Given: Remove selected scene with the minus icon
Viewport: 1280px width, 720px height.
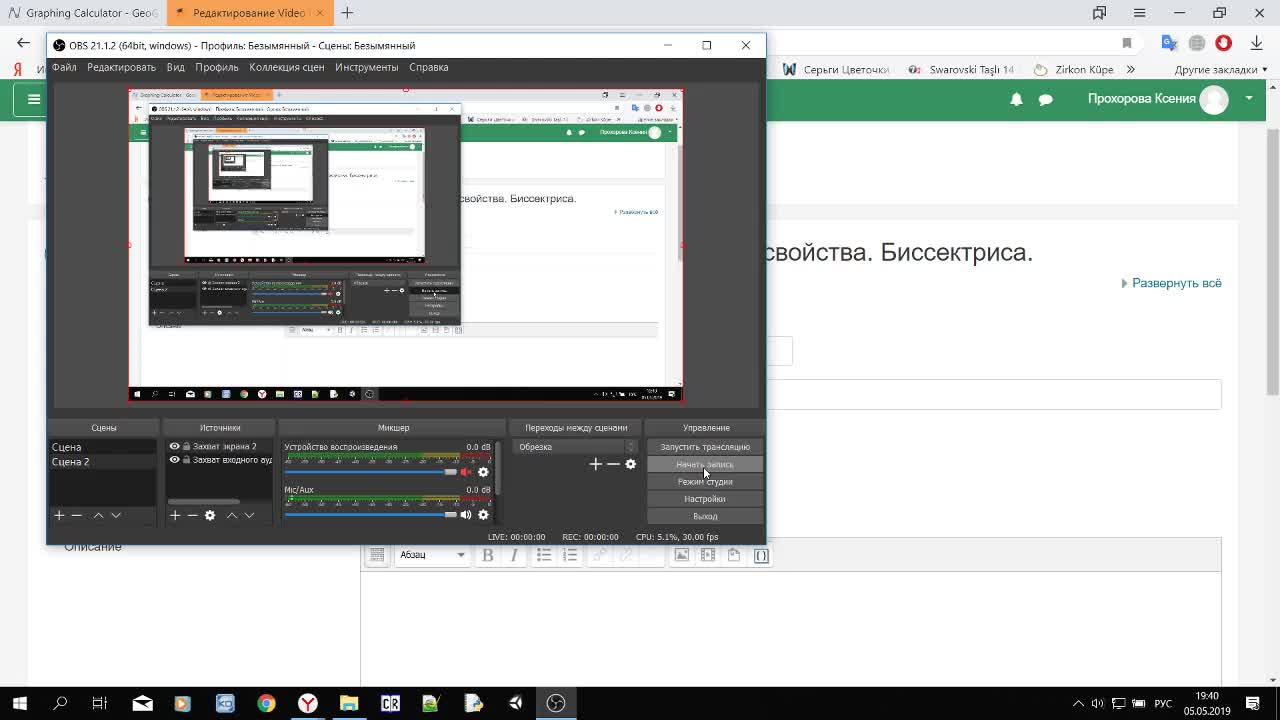Looking at the screenshot, I should tap(76, 515).
